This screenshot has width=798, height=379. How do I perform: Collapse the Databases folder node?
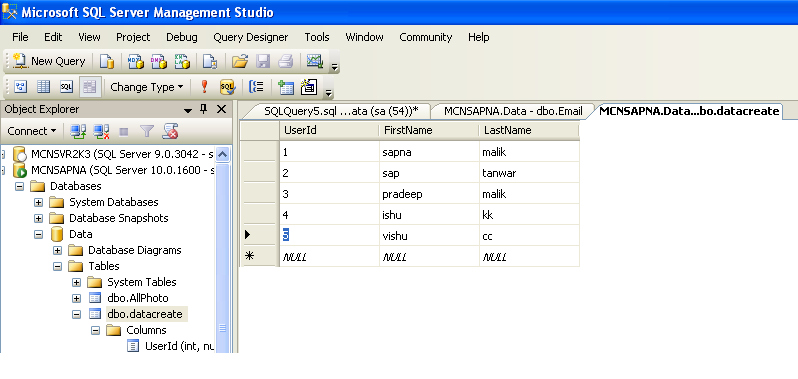19,186
